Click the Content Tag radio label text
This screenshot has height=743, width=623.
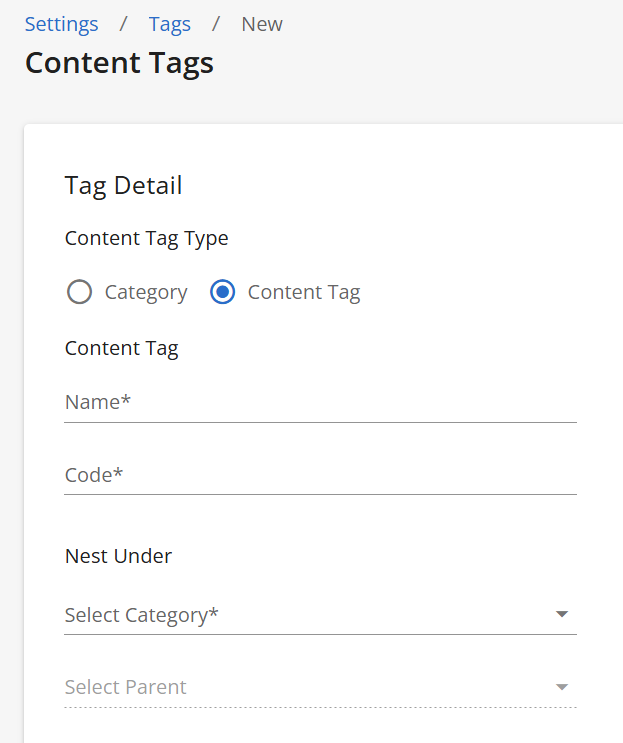point(304,292)
